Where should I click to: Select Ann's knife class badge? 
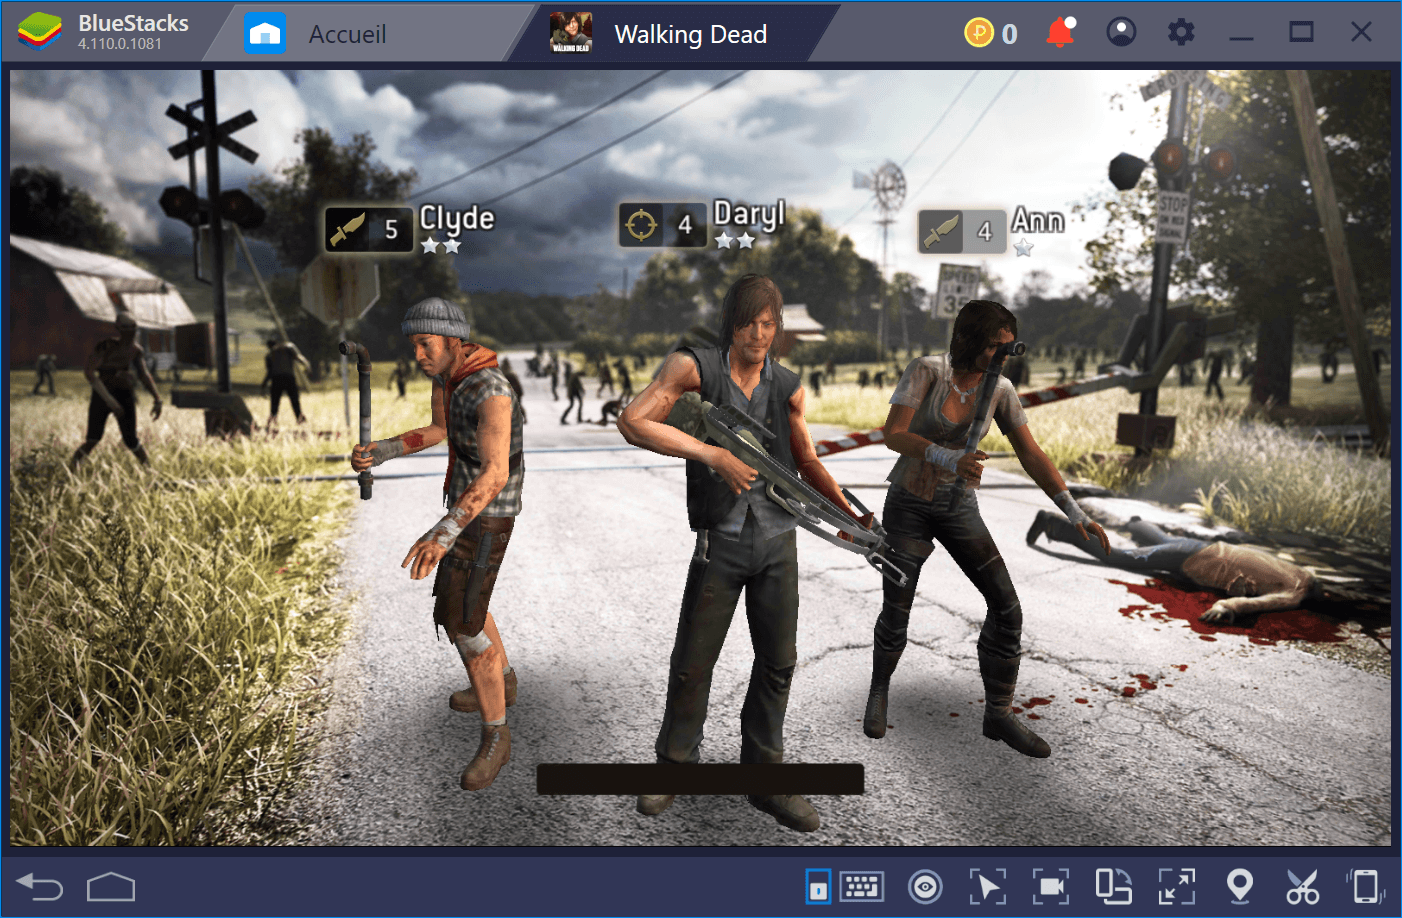962,231
